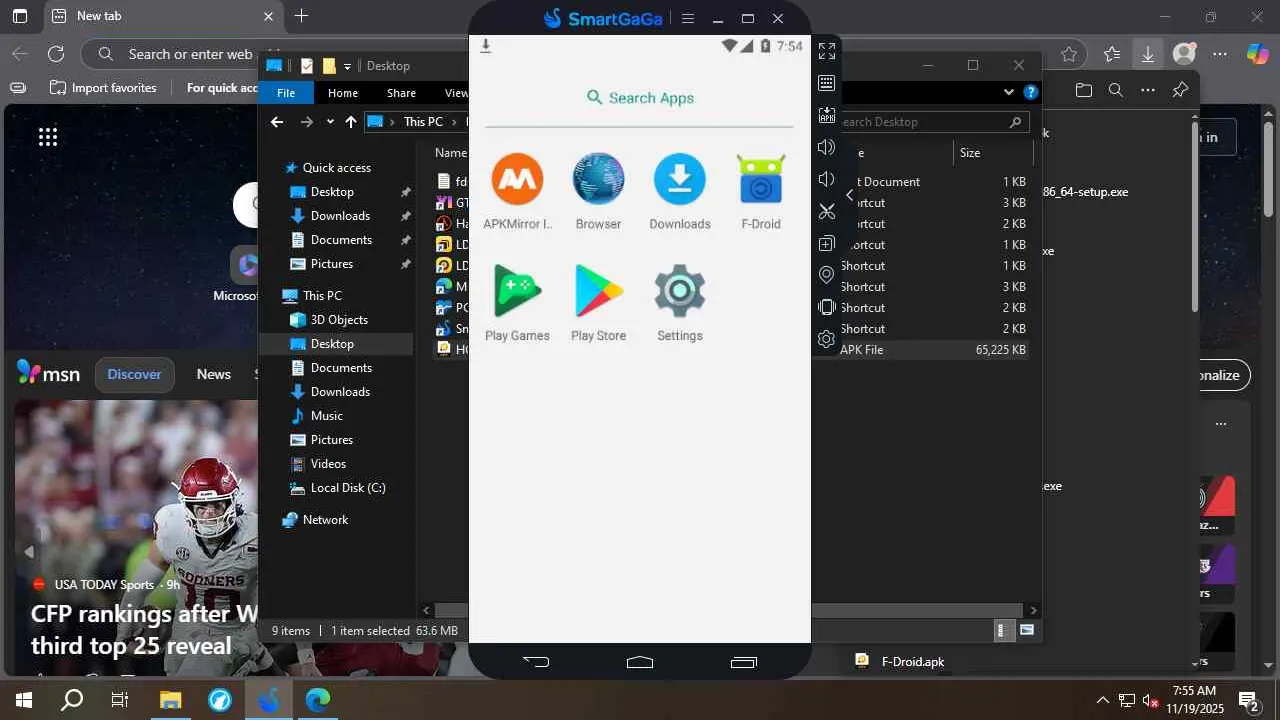
Task: Click the SmartGaGa install APK icon
Action: pyautogui.click(x=827, y=115)
